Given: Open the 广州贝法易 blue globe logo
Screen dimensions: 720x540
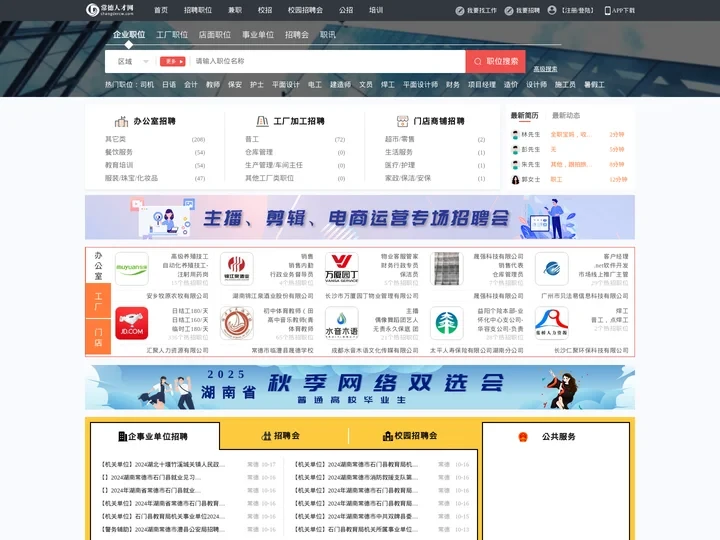Looking at the screenshot, I should [551, 269].
